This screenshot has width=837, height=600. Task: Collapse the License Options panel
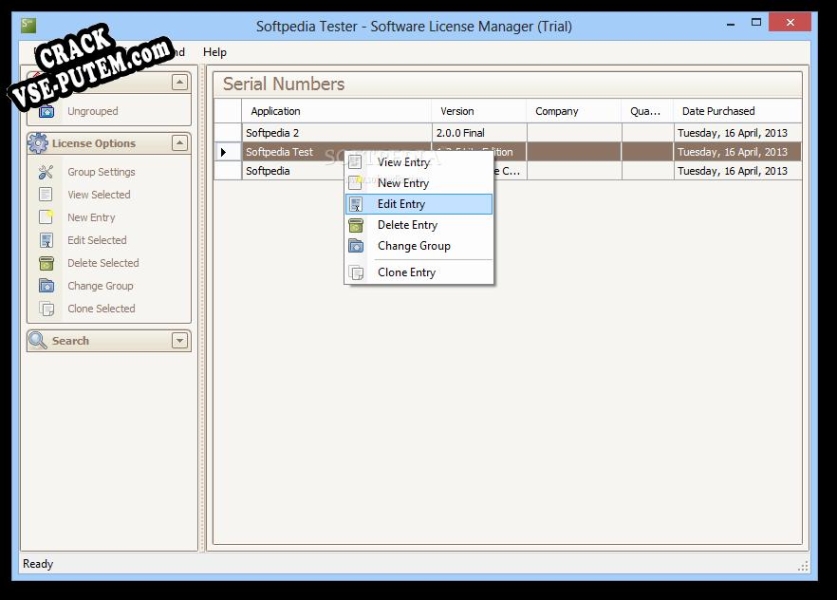[x=180, y=143]
